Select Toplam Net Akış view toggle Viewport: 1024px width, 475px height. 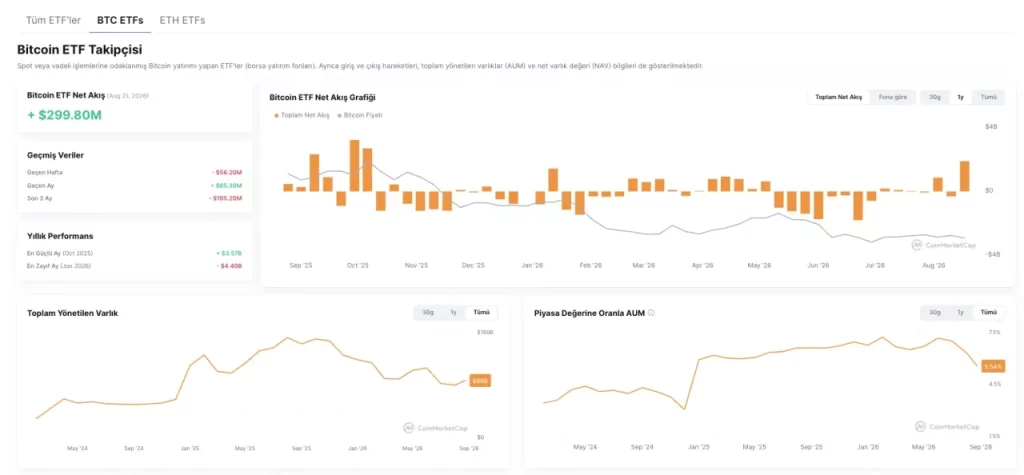839,97
